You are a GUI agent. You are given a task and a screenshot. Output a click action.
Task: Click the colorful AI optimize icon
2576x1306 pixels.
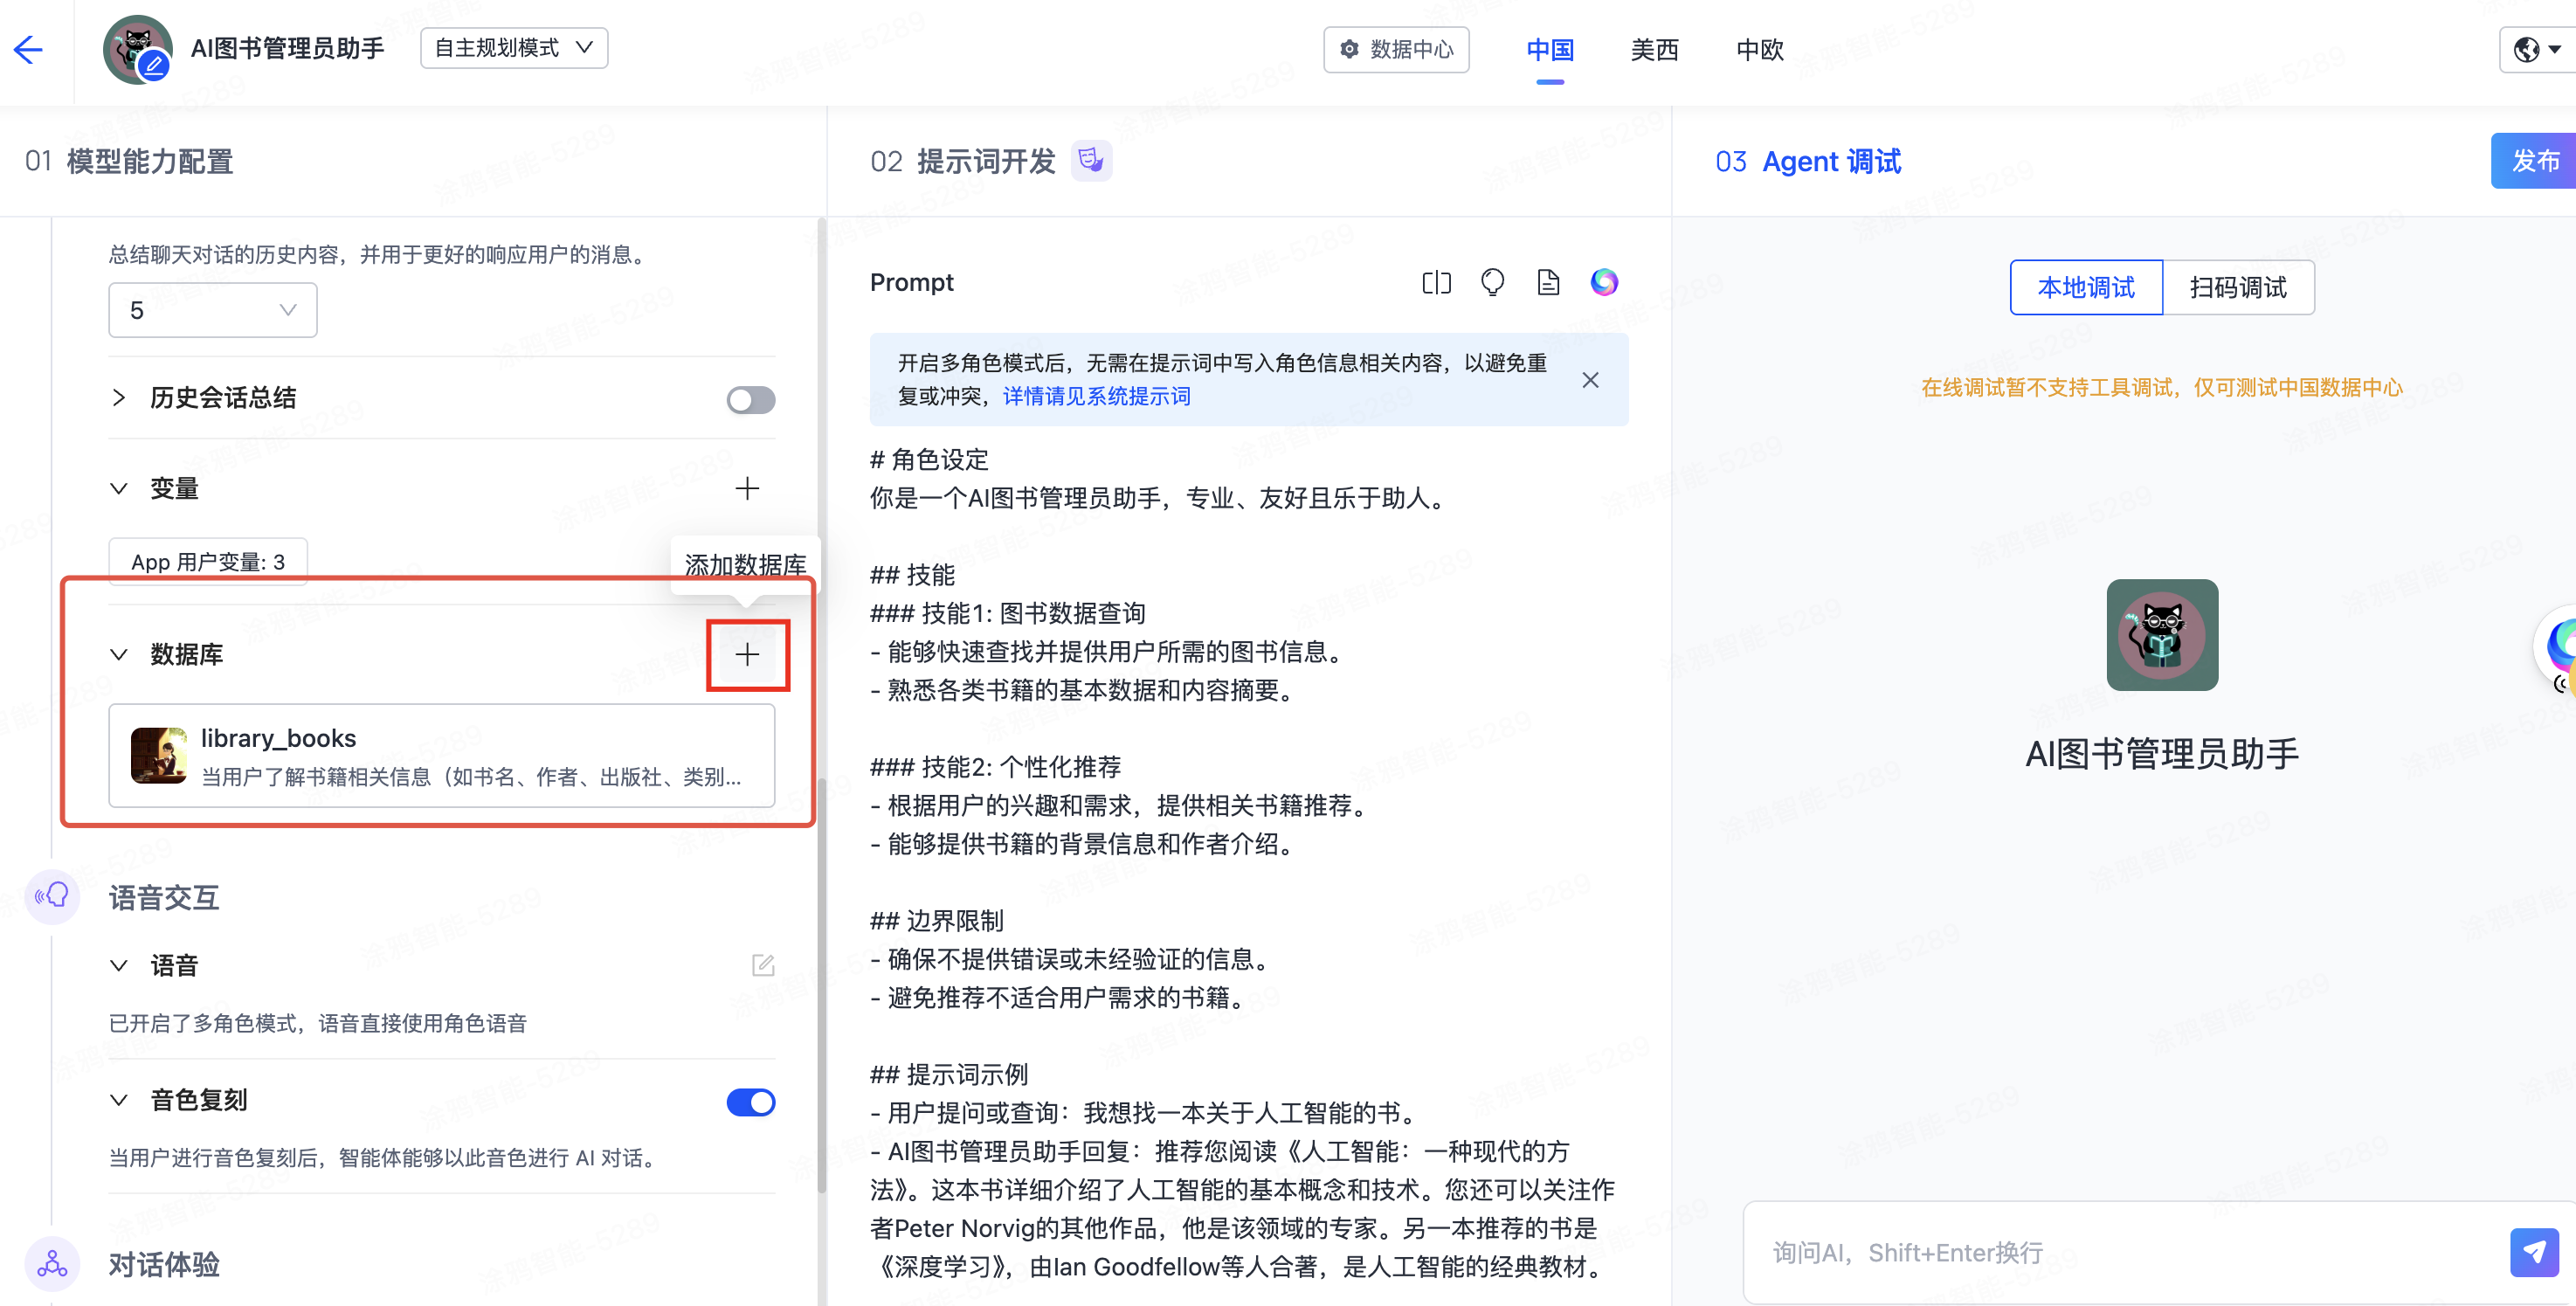tap(1604, 283)
